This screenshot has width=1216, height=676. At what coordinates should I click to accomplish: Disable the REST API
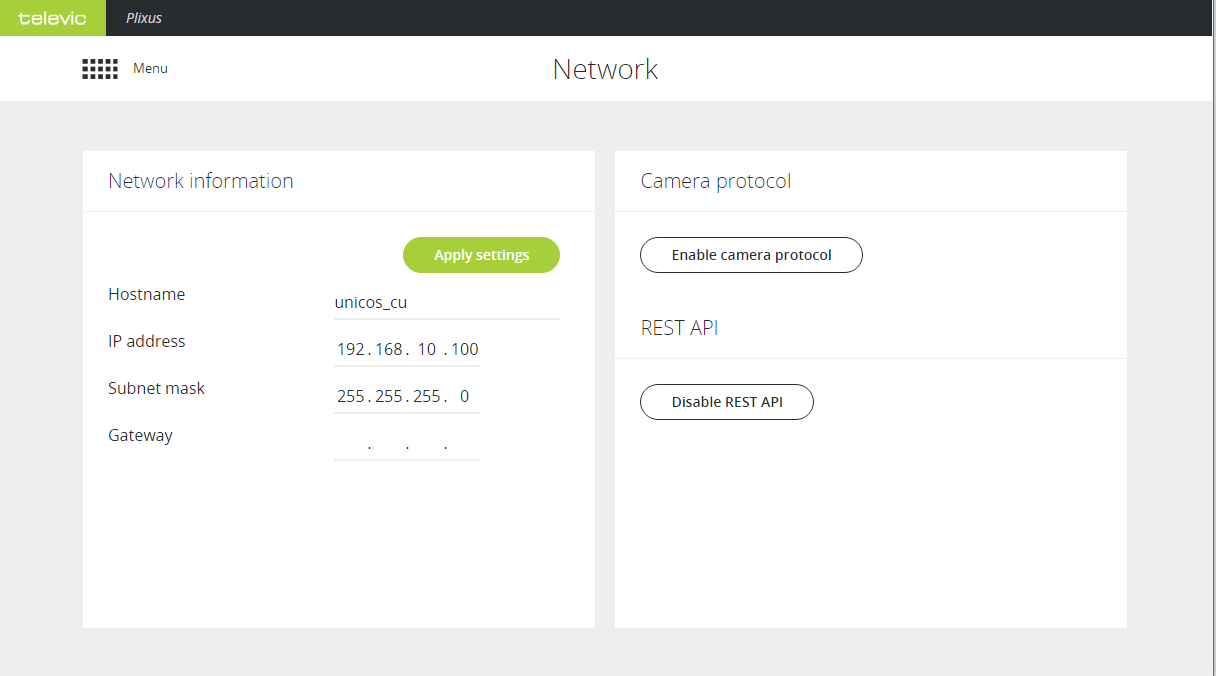(727, 402)
